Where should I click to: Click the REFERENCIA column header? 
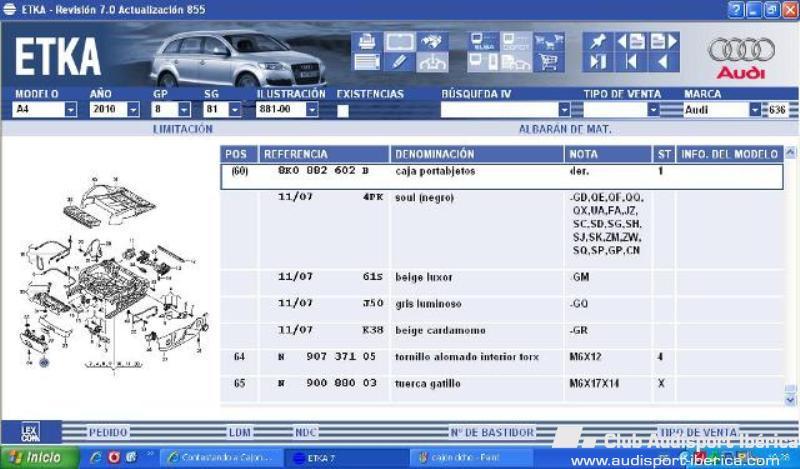click(324, 154)
